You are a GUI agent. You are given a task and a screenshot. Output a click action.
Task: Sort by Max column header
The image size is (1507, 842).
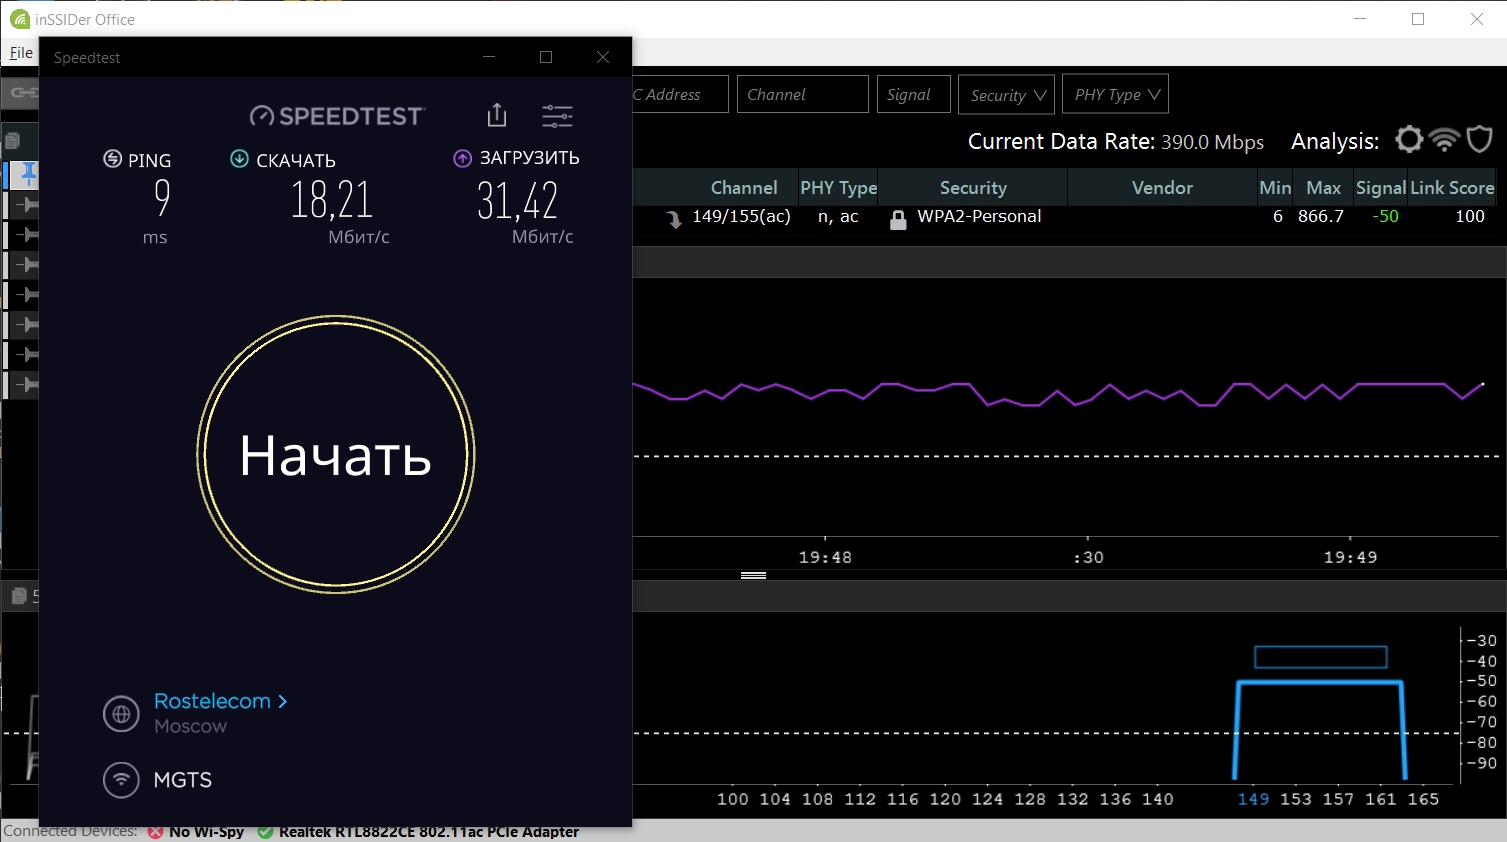point(1323,187)
